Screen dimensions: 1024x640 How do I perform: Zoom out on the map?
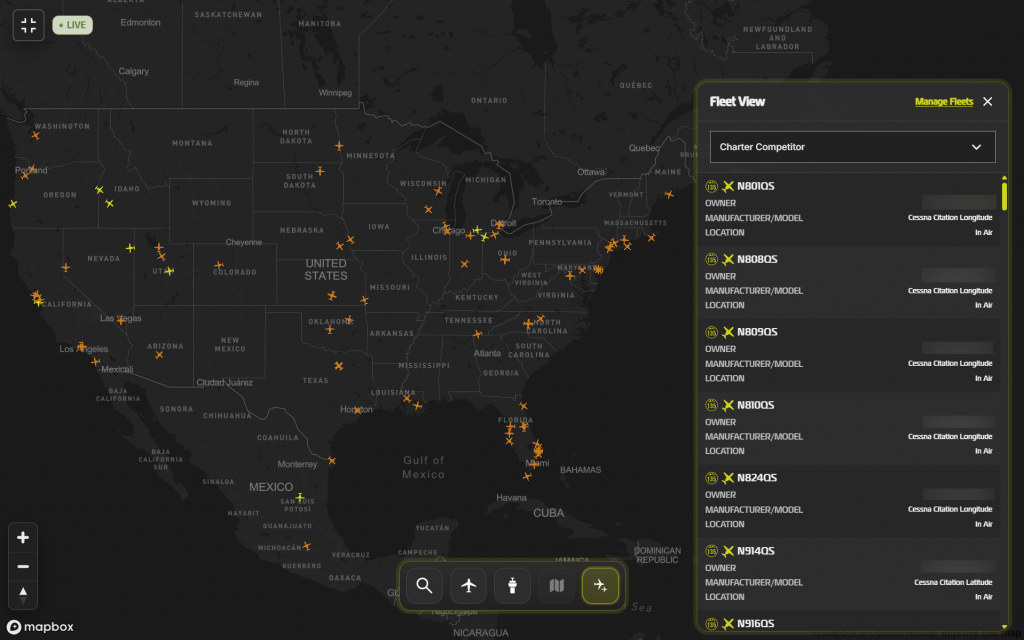point(23,566)
